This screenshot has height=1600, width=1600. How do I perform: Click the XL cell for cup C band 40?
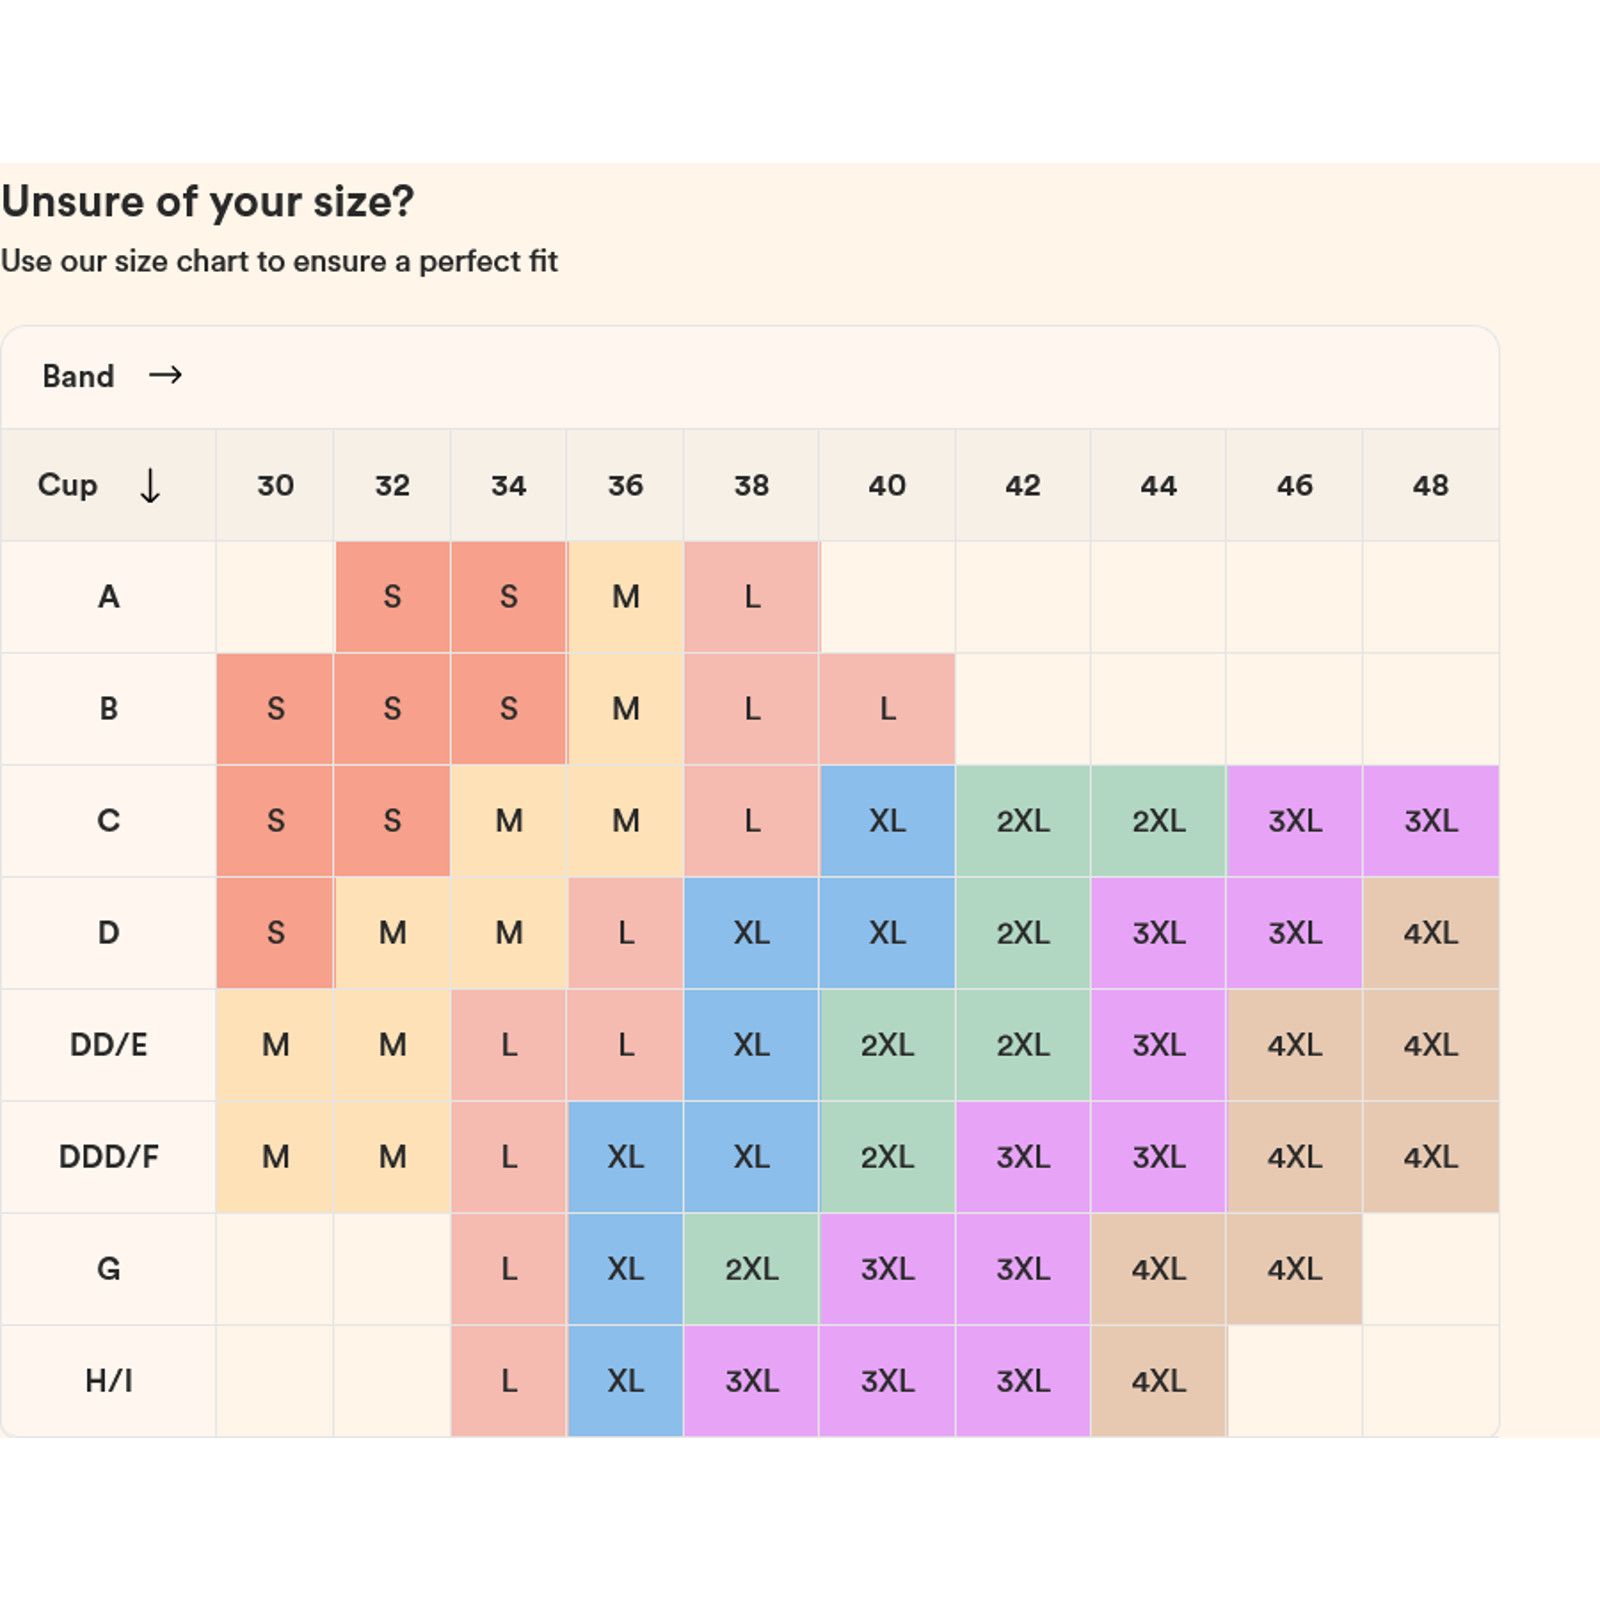click(x=887, y=821)
